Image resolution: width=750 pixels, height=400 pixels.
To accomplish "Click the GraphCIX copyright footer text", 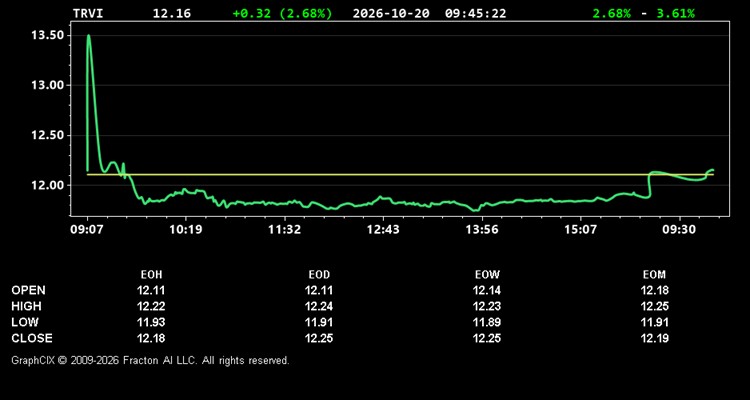I will tap(150, 360).
